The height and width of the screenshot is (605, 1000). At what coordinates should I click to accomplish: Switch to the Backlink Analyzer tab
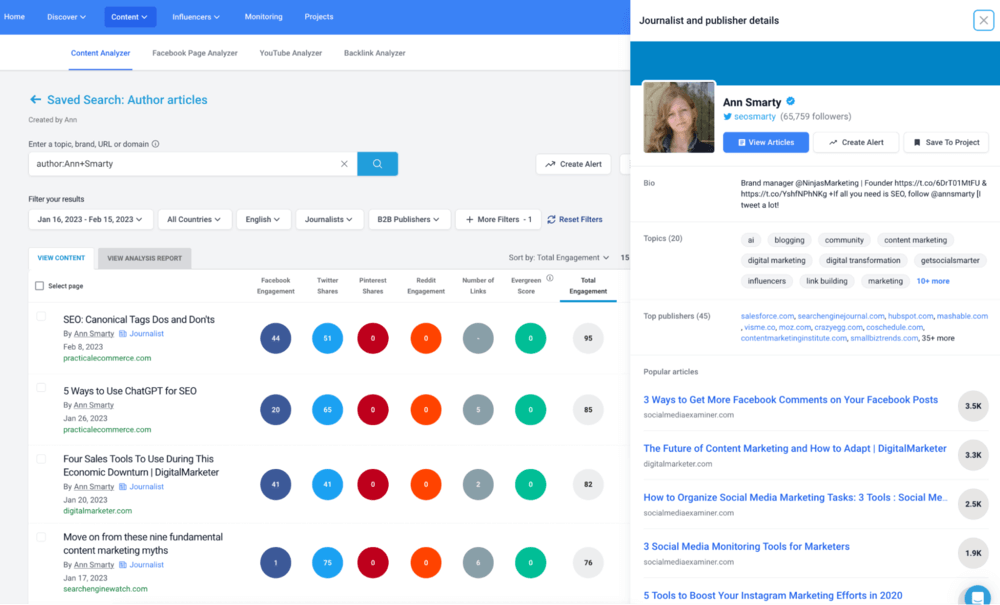pyautogui.click(x=374, y=53)
